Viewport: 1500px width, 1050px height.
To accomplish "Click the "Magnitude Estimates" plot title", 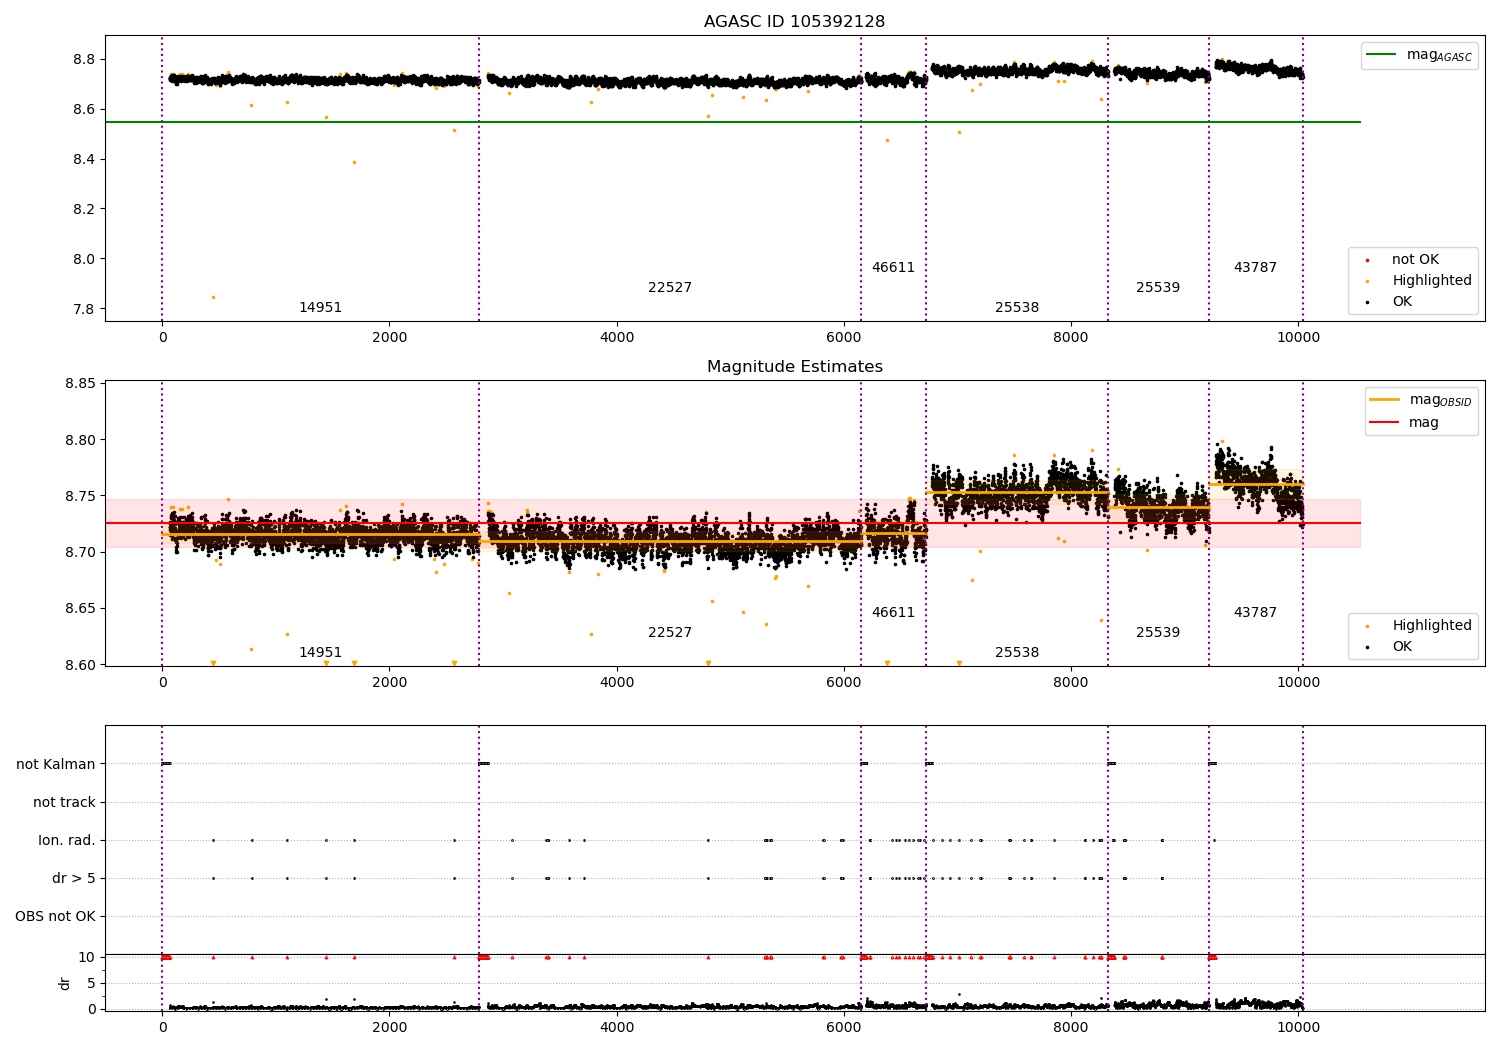I will [x=794, y=367].
